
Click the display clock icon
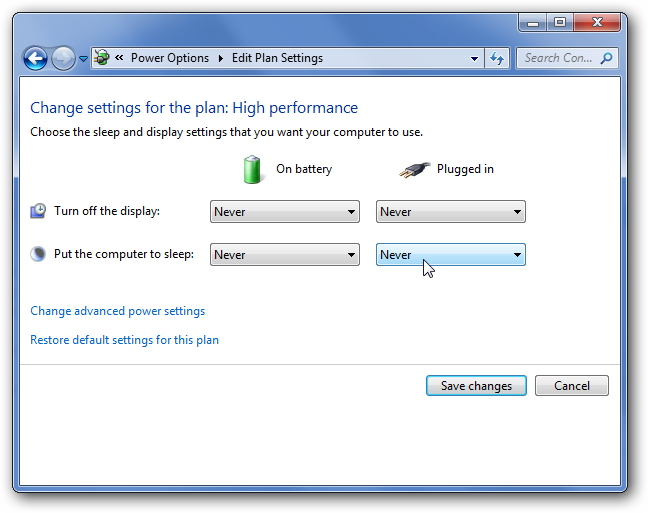(38, 211)
